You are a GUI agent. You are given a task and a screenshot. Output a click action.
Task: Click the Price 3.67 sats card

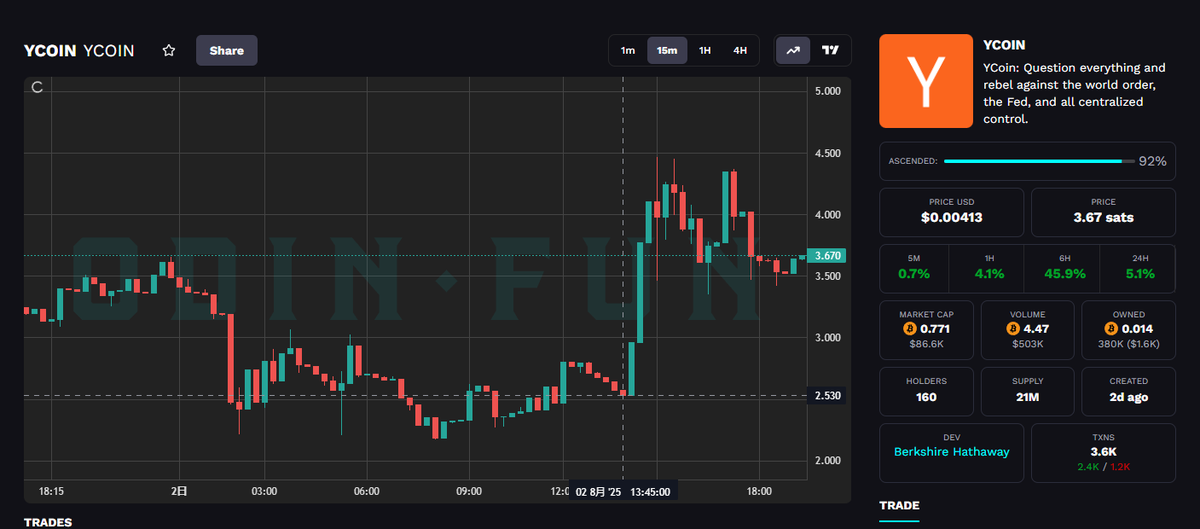(1103, 211)
